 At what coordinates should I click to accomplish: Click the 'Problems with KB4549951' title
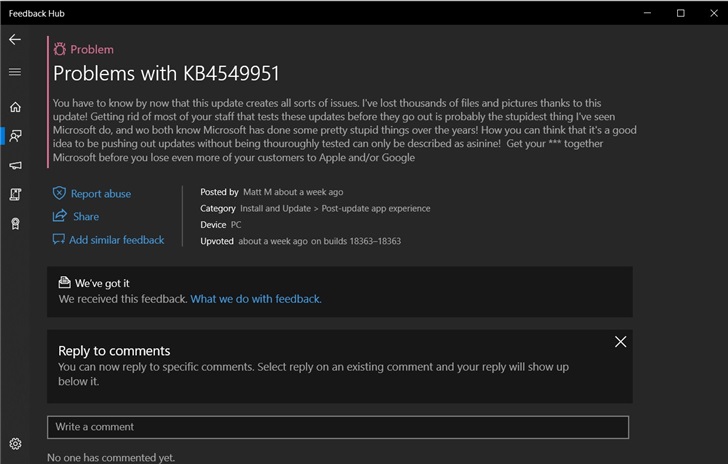(x=166, y=74)
